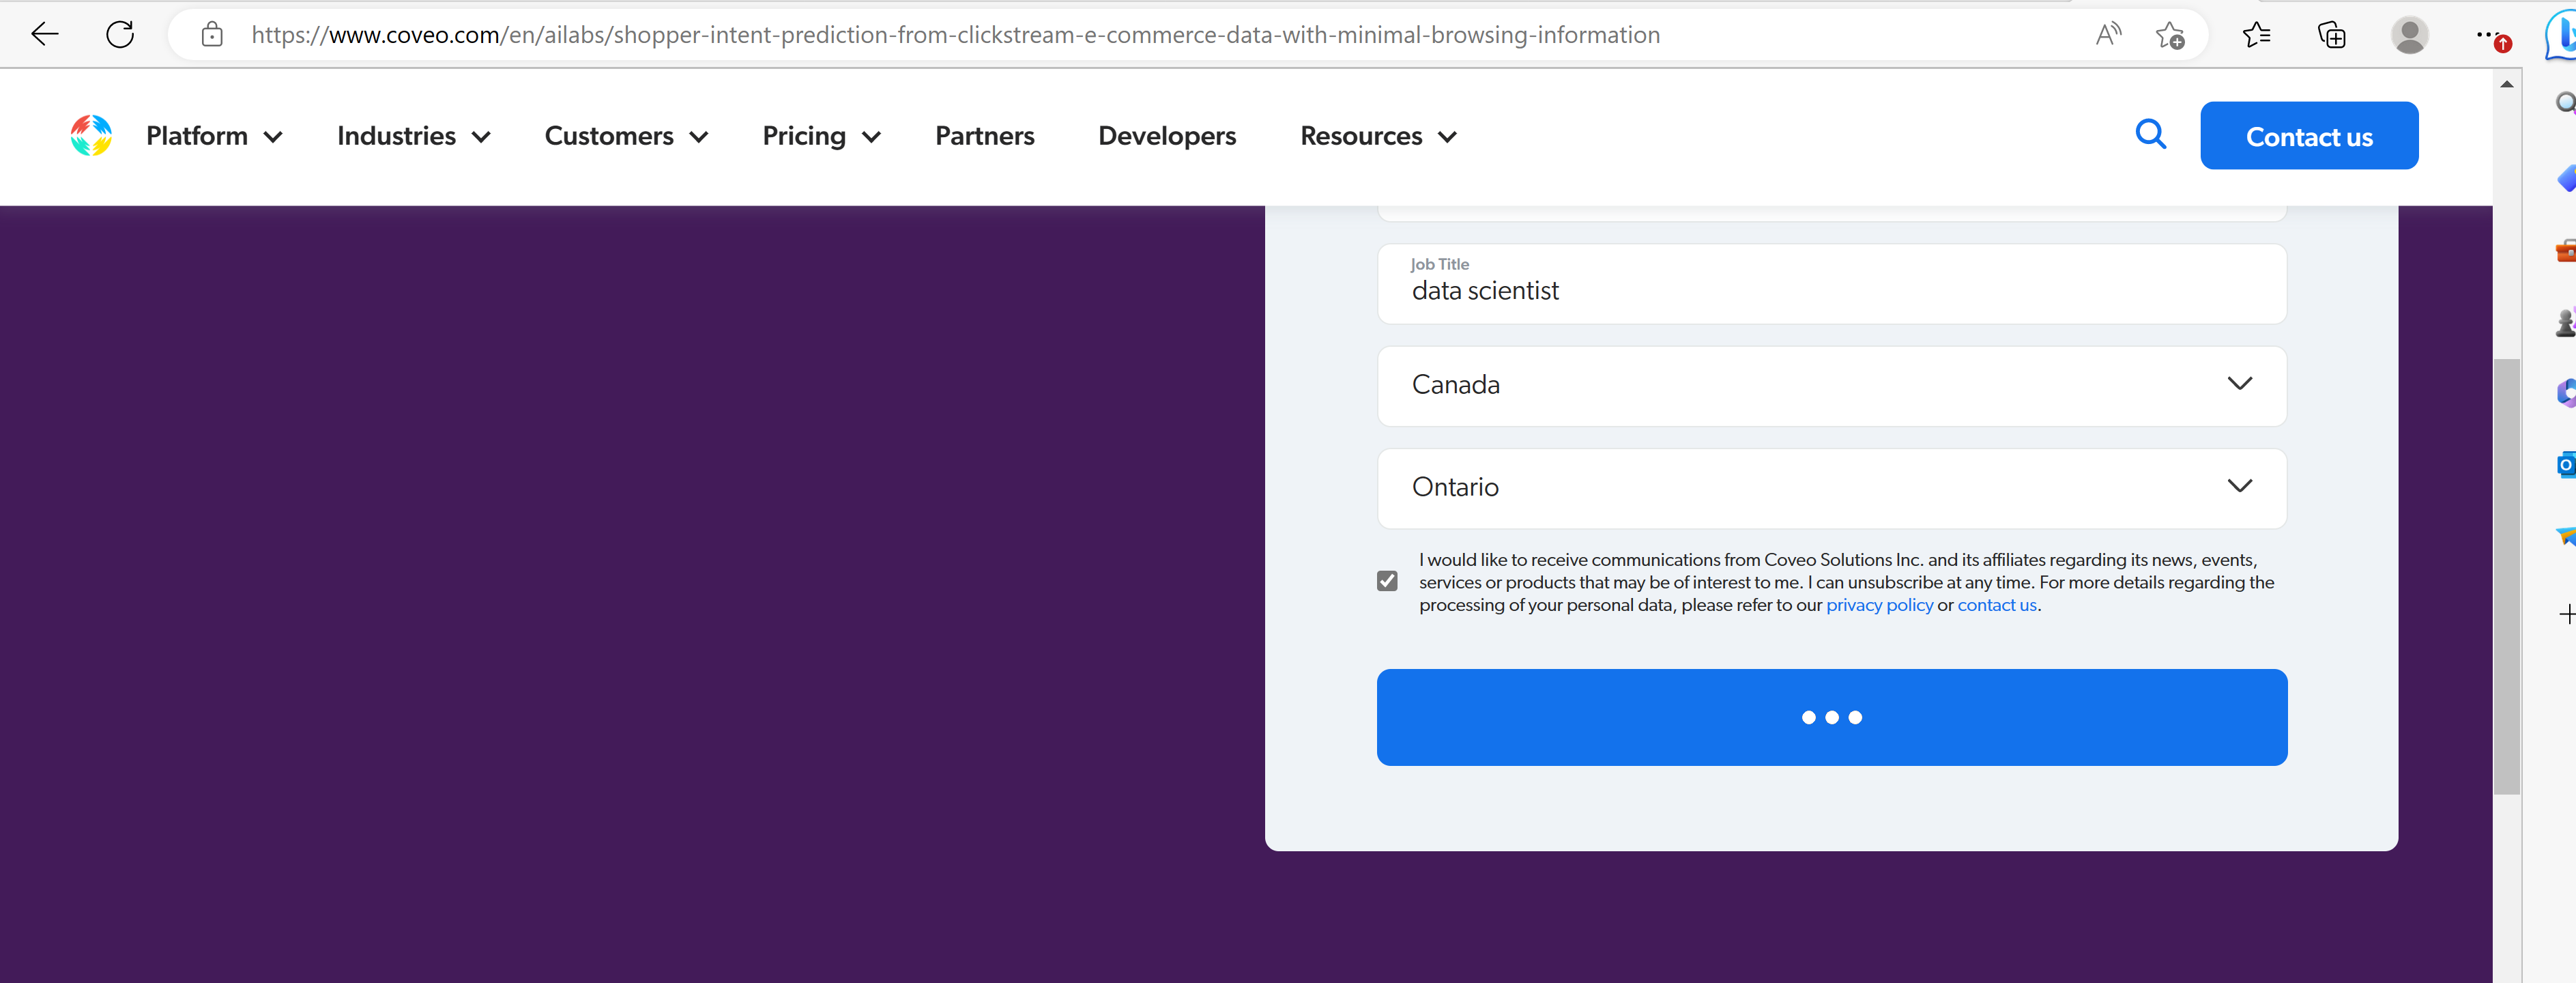The width and height of the screenshot is (2576, 983).
Task: Click the user profile avatar
Action: pyautogui.click(x=2409, y=35)
